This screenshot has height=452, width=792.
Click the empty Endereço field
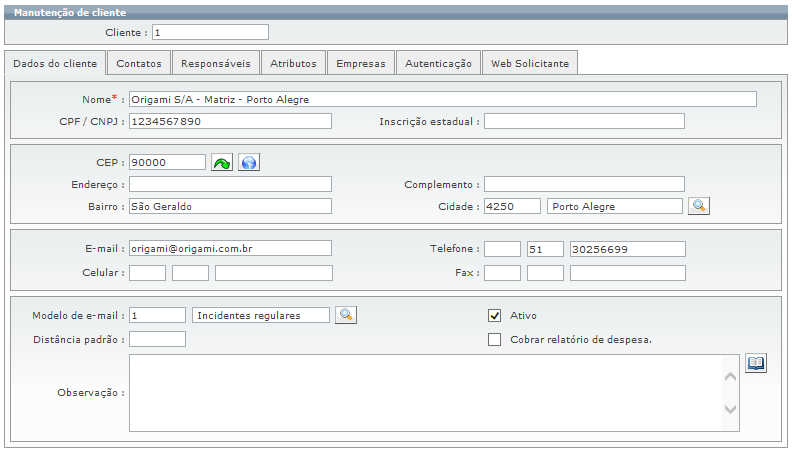tap(230, 184)
